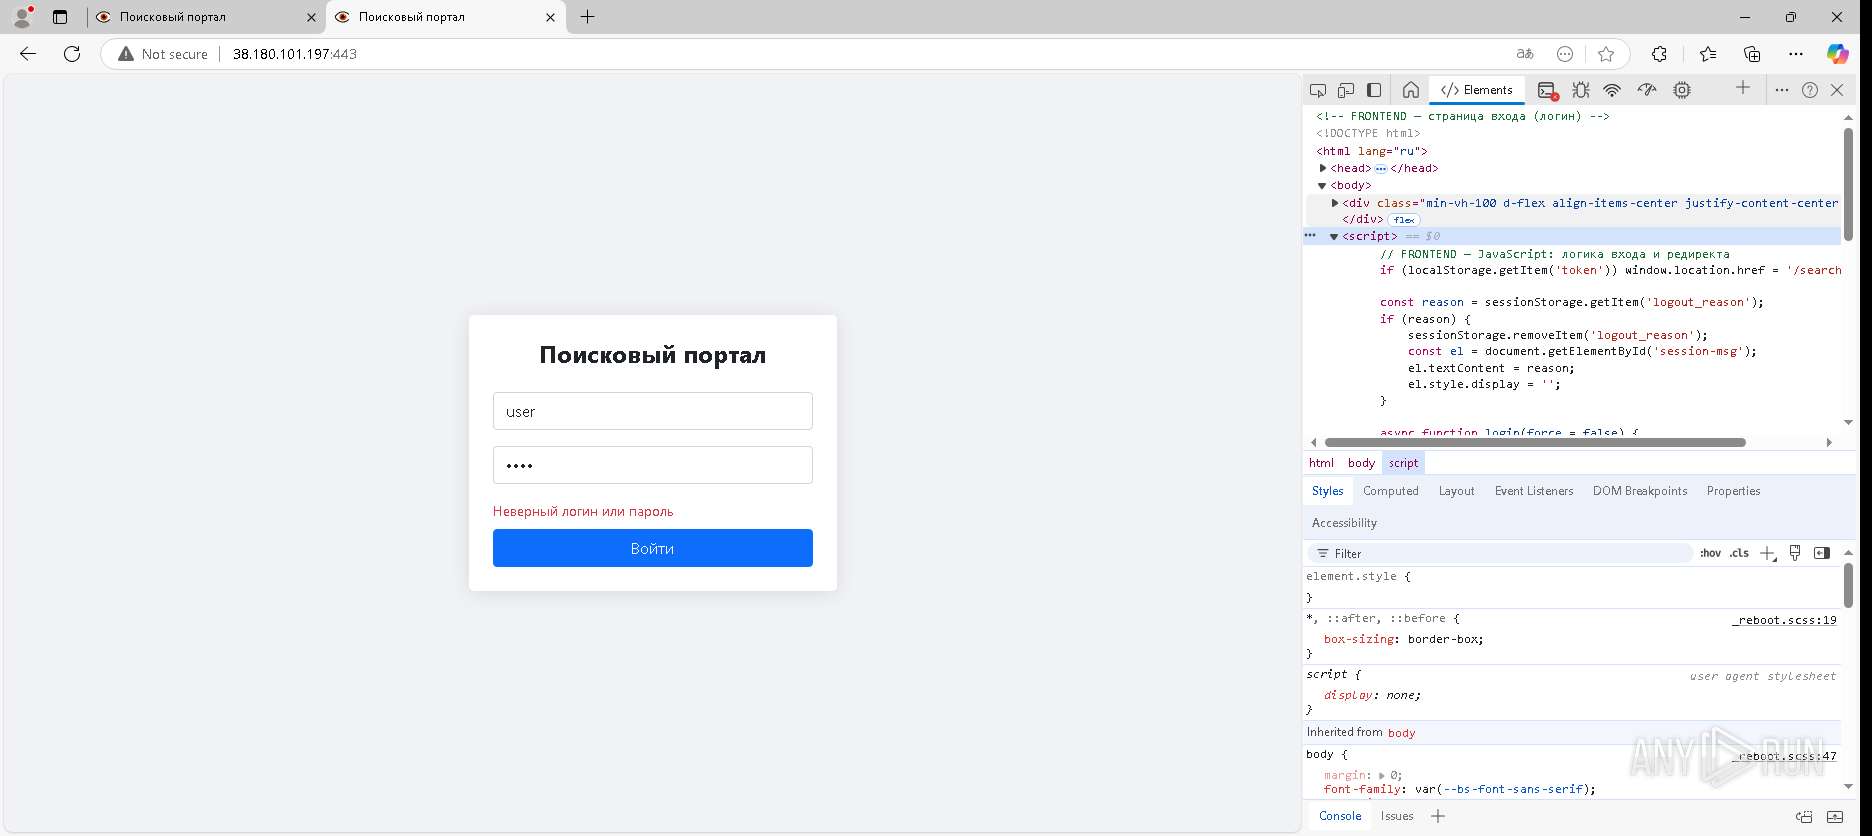
Task: Open the Memory chip tool
Action: [x=1682, y=90]
